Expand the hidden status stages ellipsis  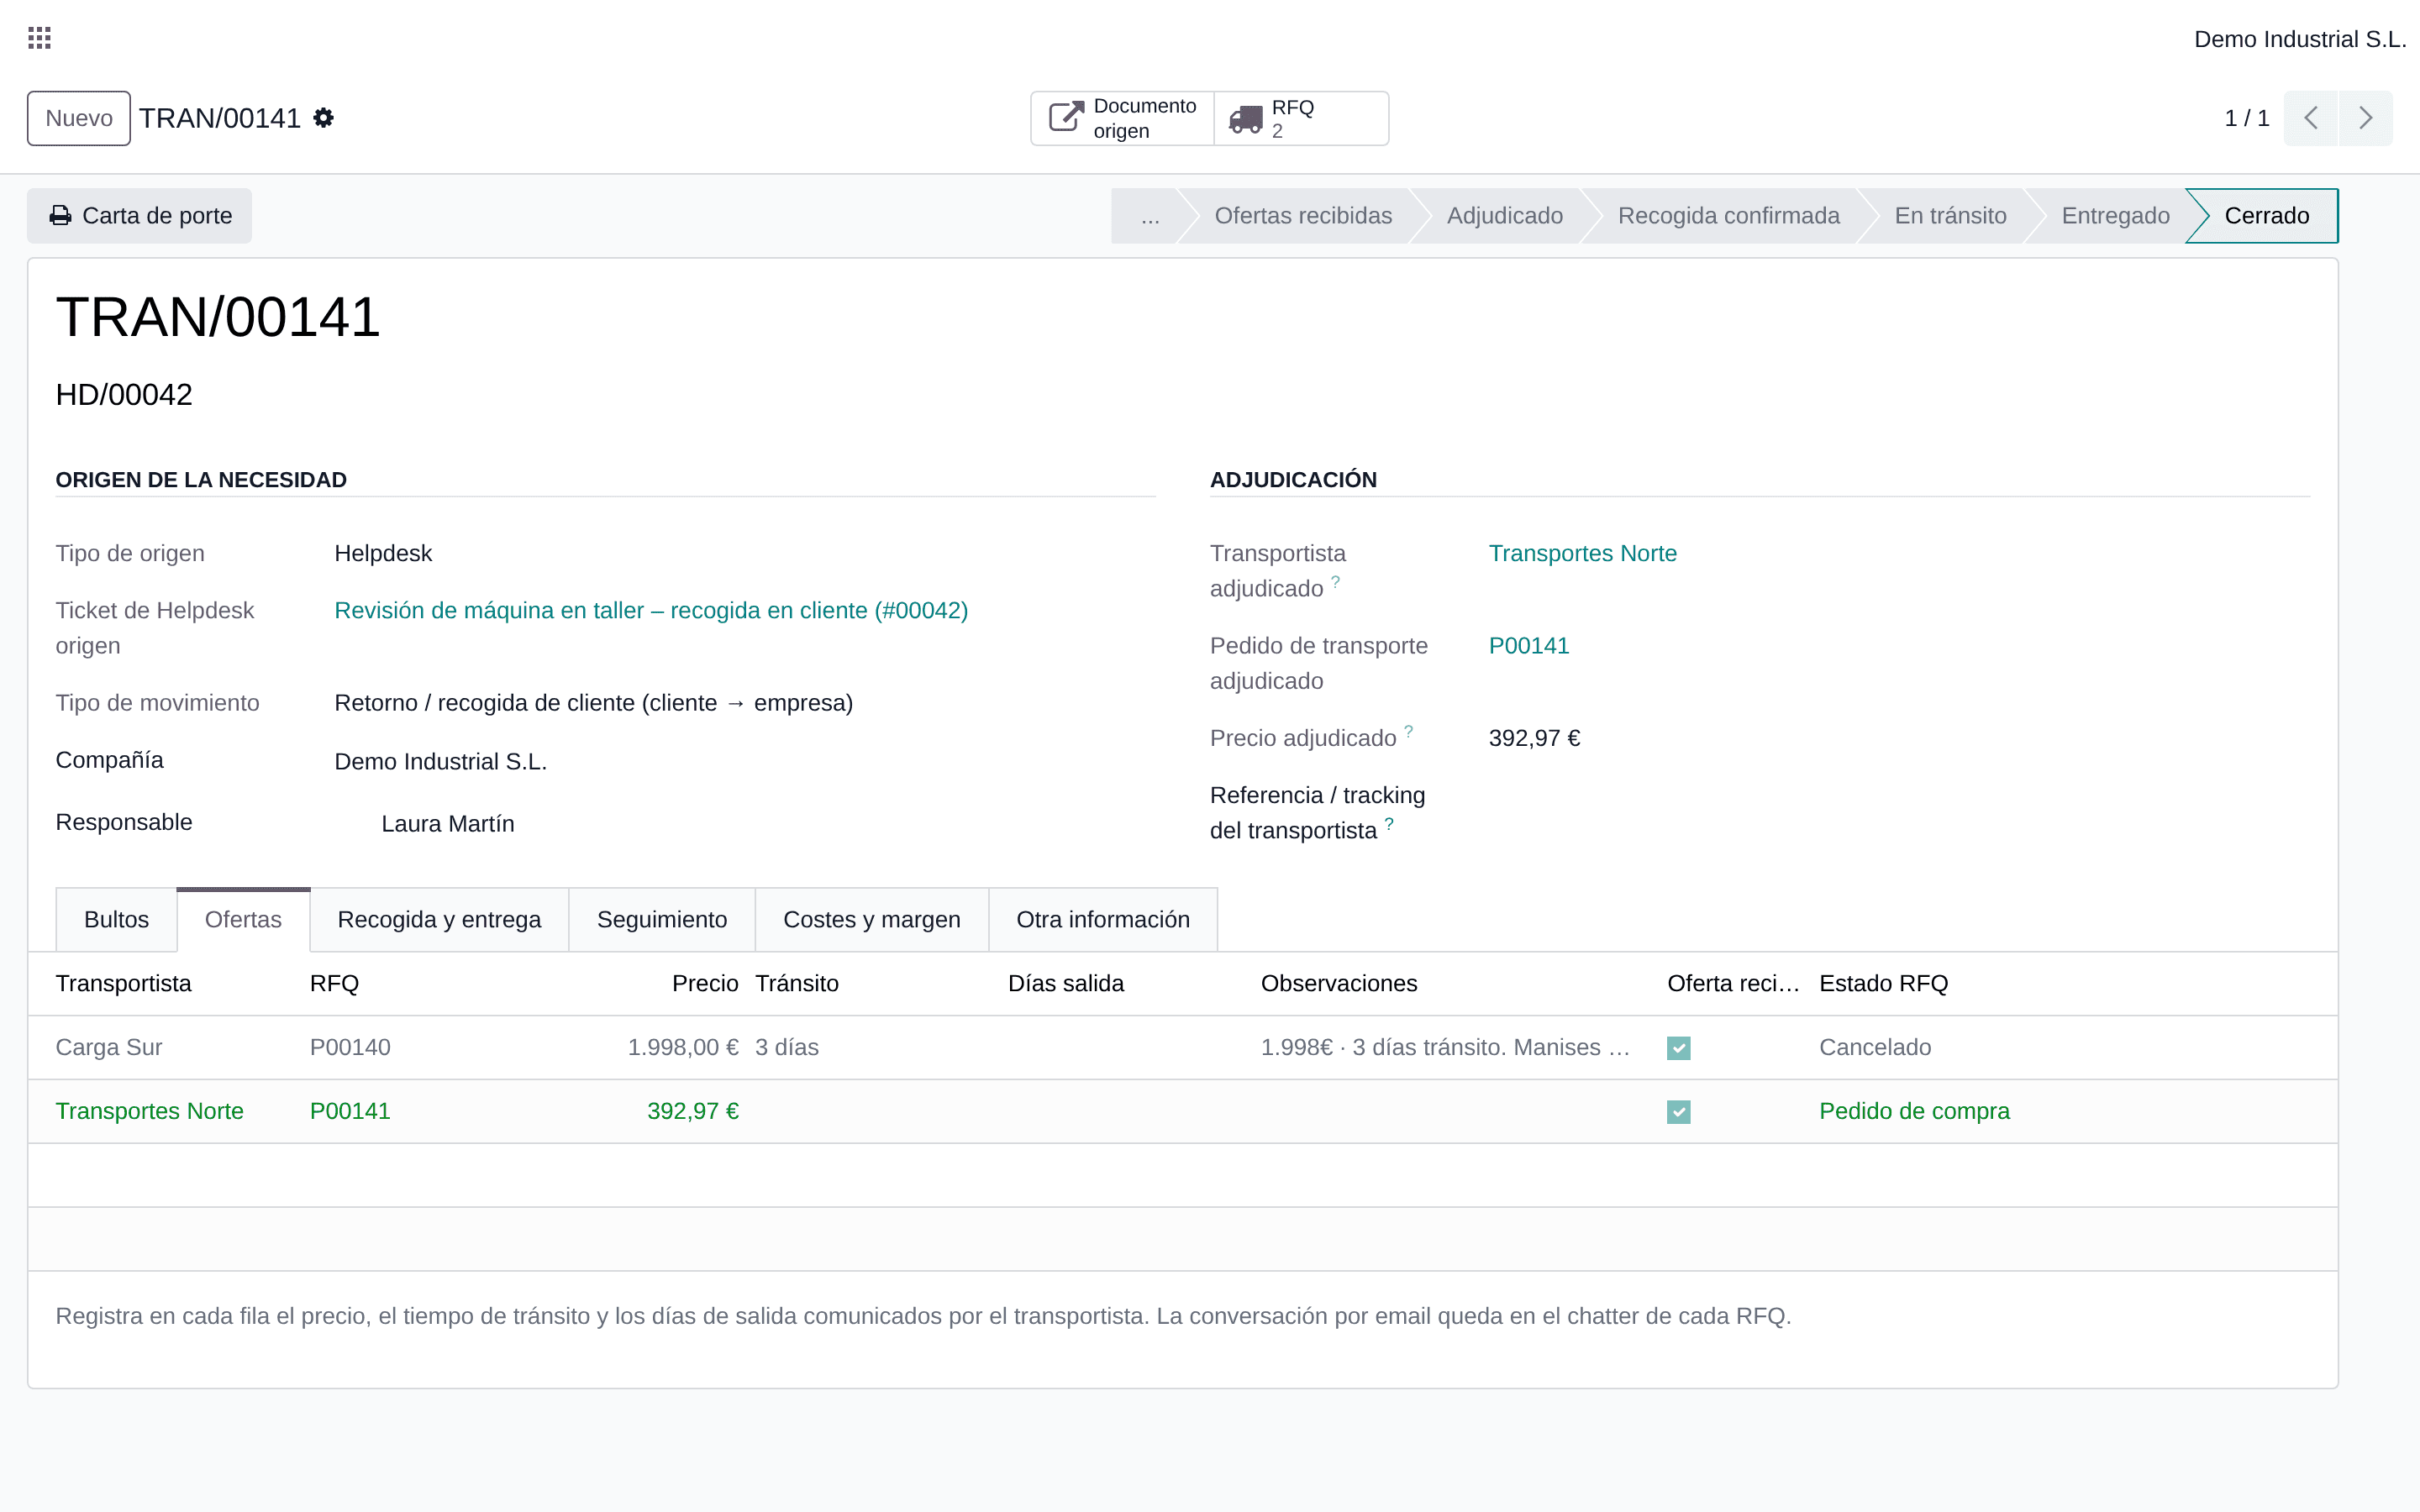(x=1149, y=216)
